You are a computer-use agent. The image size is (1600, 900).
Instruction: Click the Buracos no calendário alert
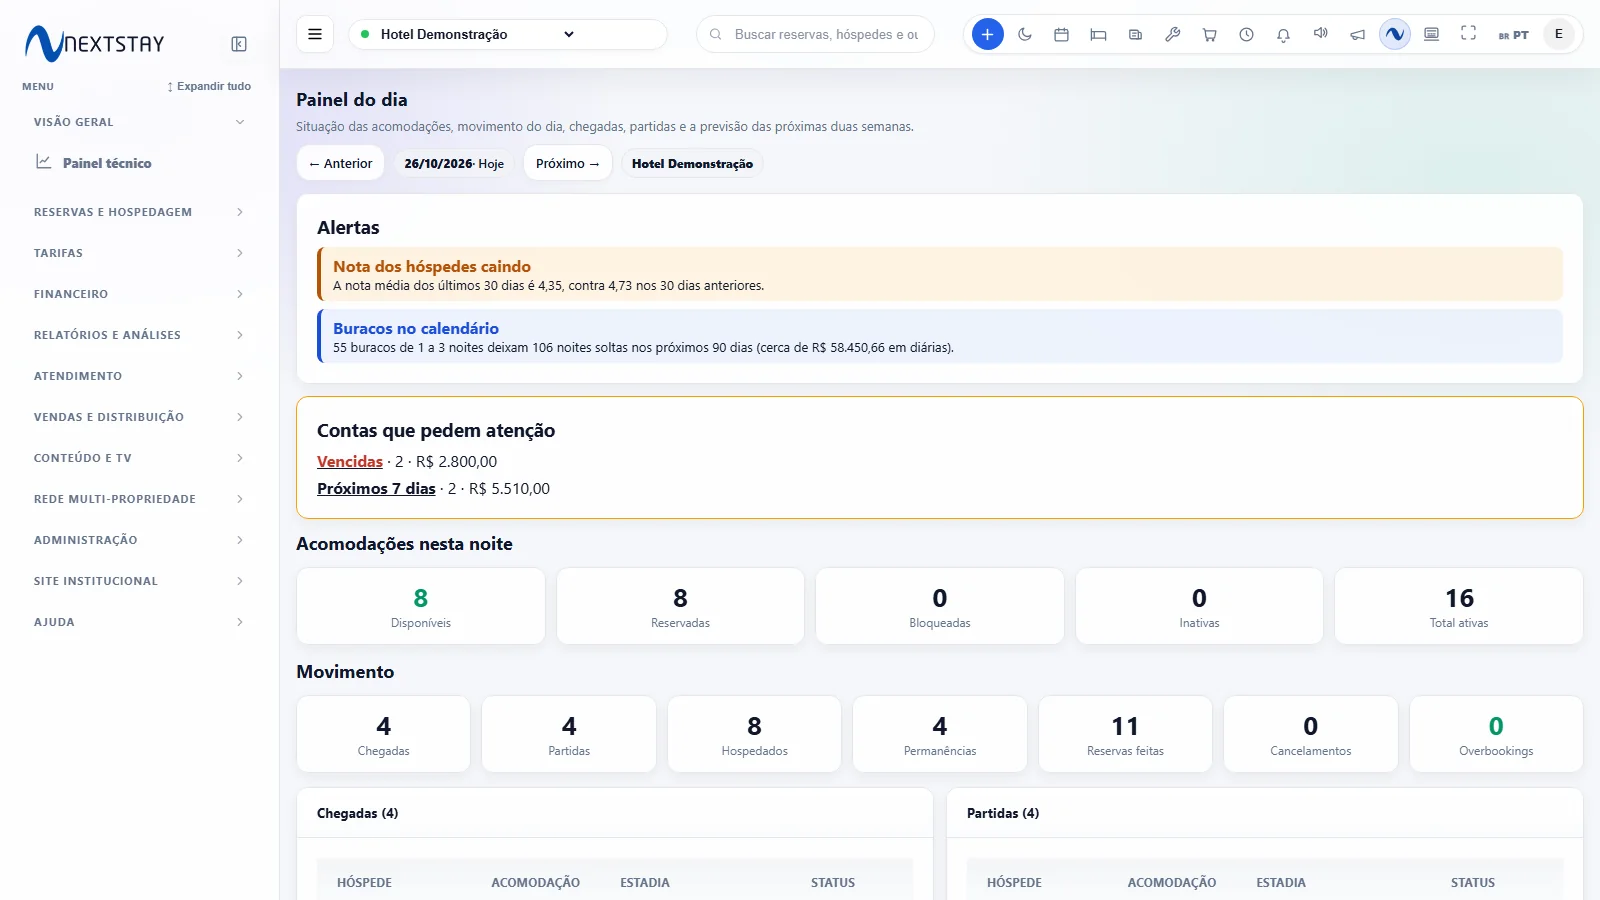940,336
